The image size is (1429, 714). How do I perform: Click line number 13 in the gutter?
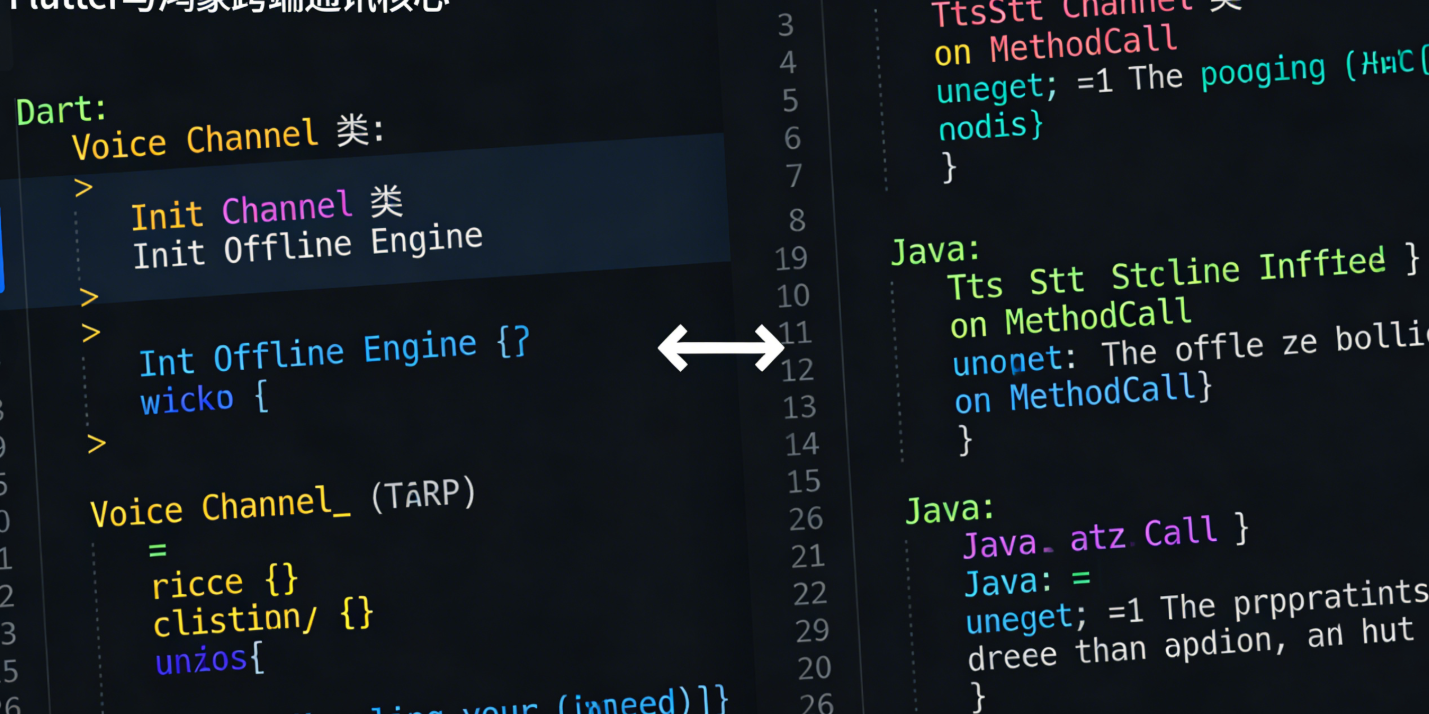[x=800, y=408]
